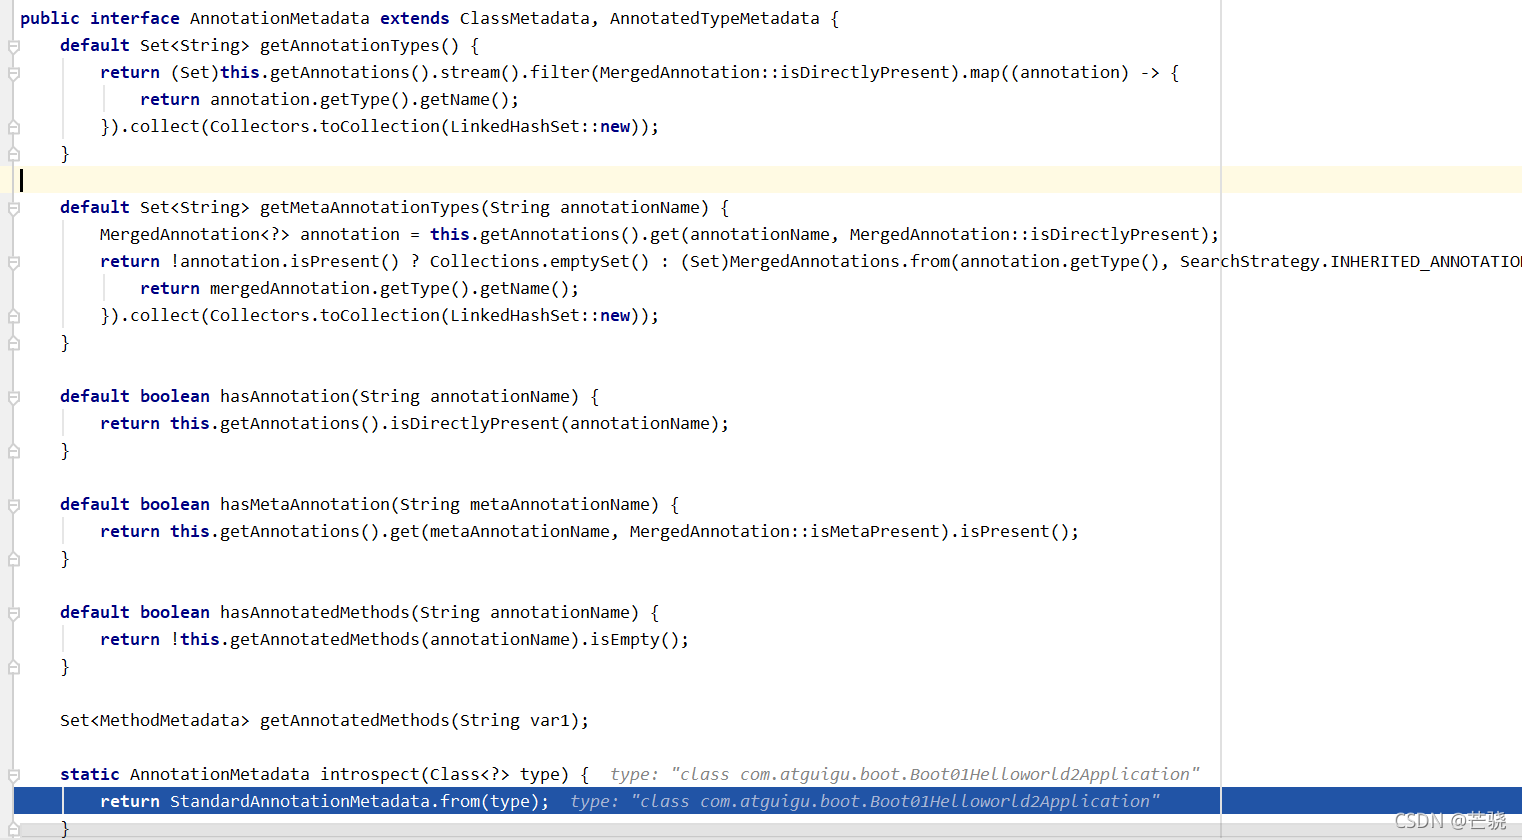Click the 'interface' keyword
Screen dimensions: 1522x840
135,18
